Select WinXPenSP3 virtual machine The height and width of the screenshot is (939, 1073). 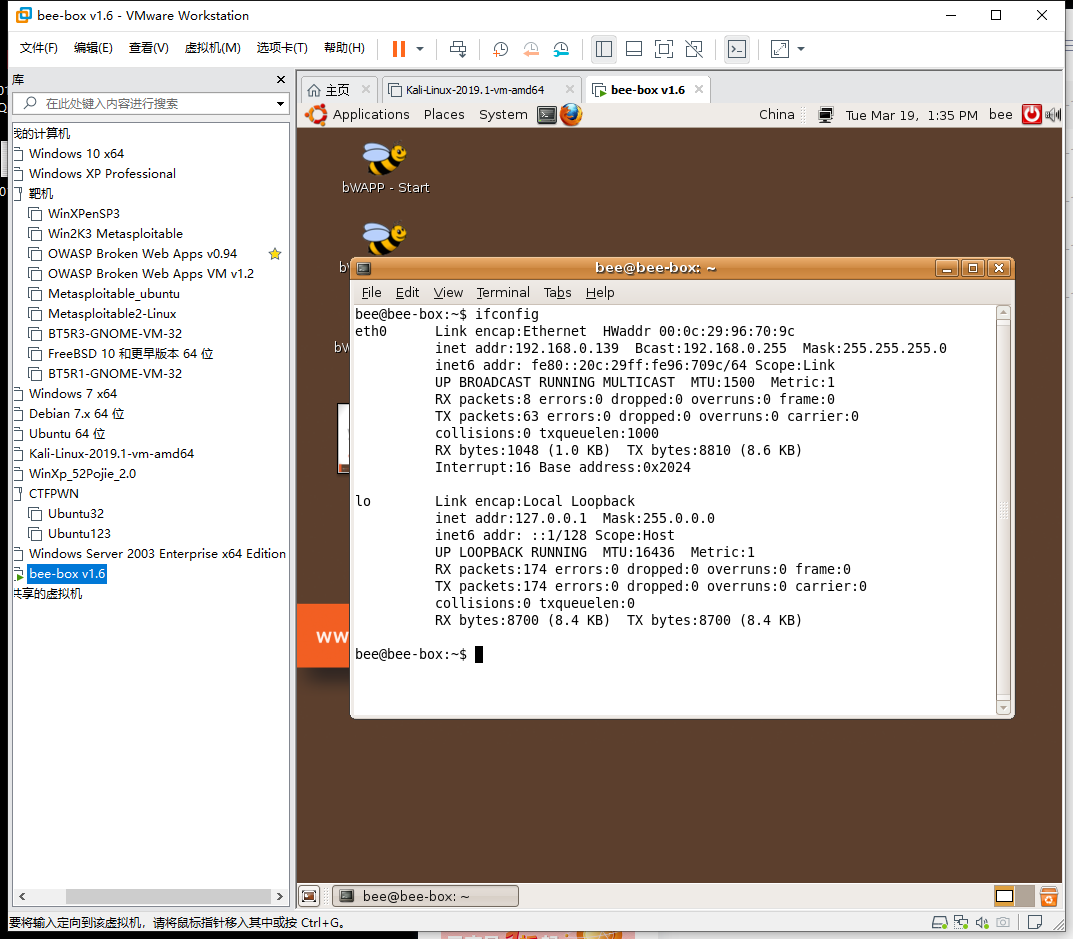point(83,214)
